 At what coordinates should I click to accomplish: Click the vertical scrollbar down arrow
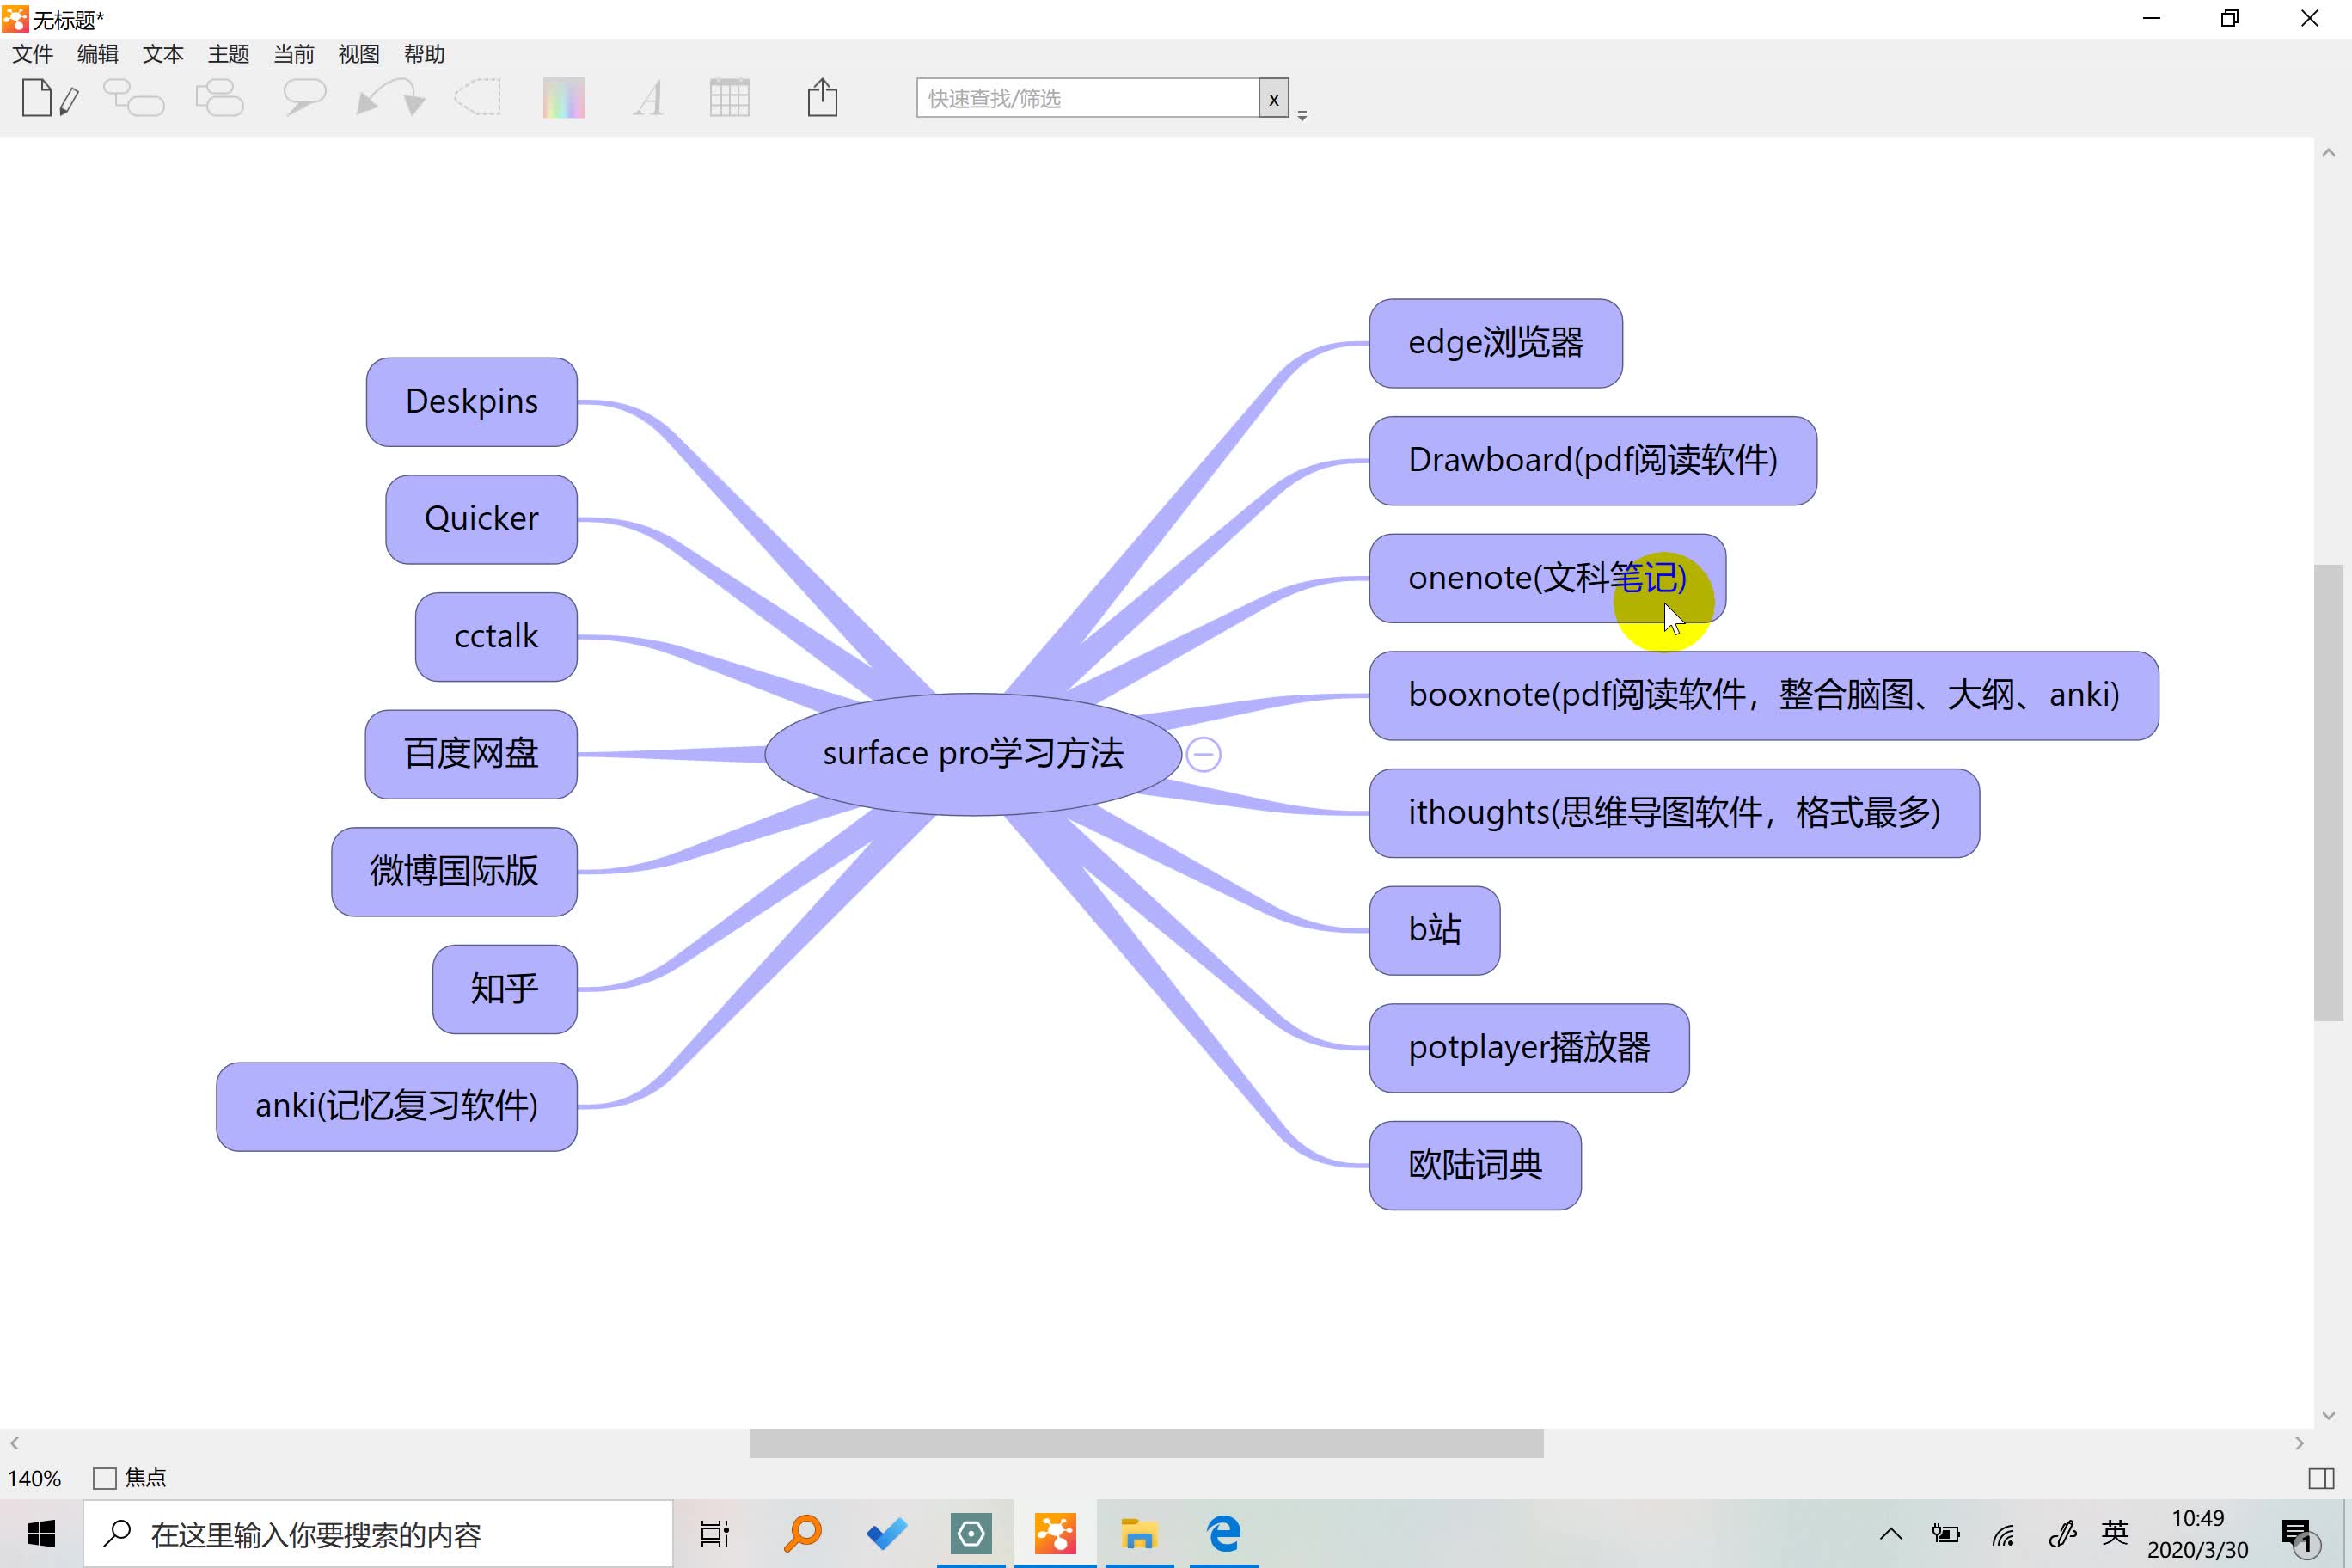pyautogui.click(x=2328, y=1415)
